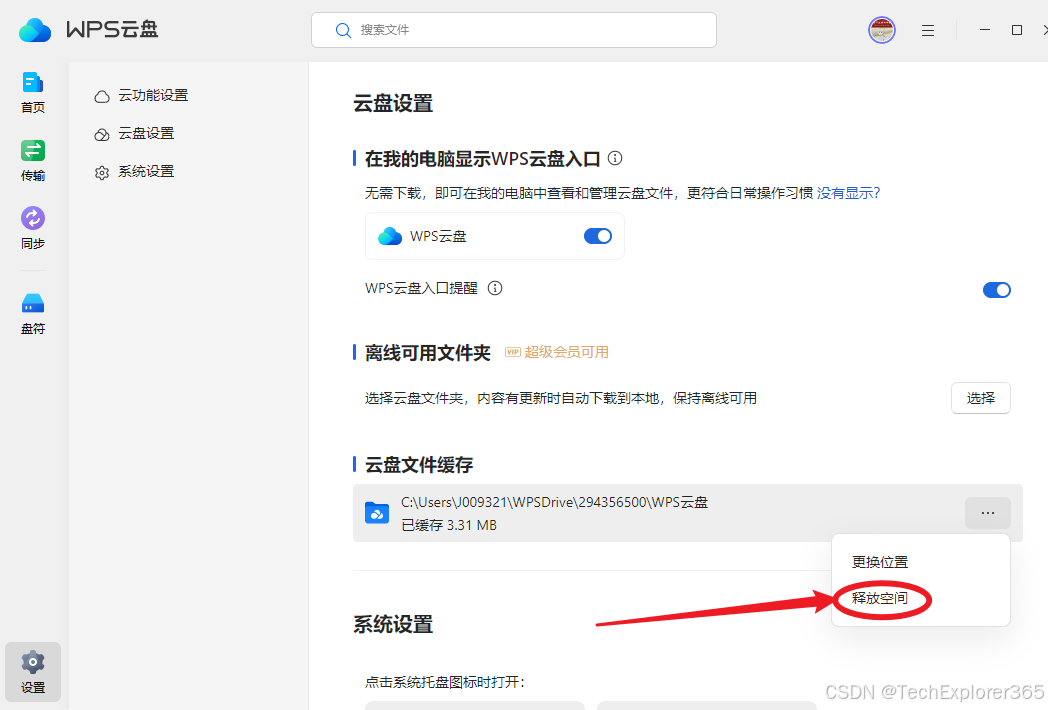
Task: Click the 超级会员可用 label
Action: point(566,352)
